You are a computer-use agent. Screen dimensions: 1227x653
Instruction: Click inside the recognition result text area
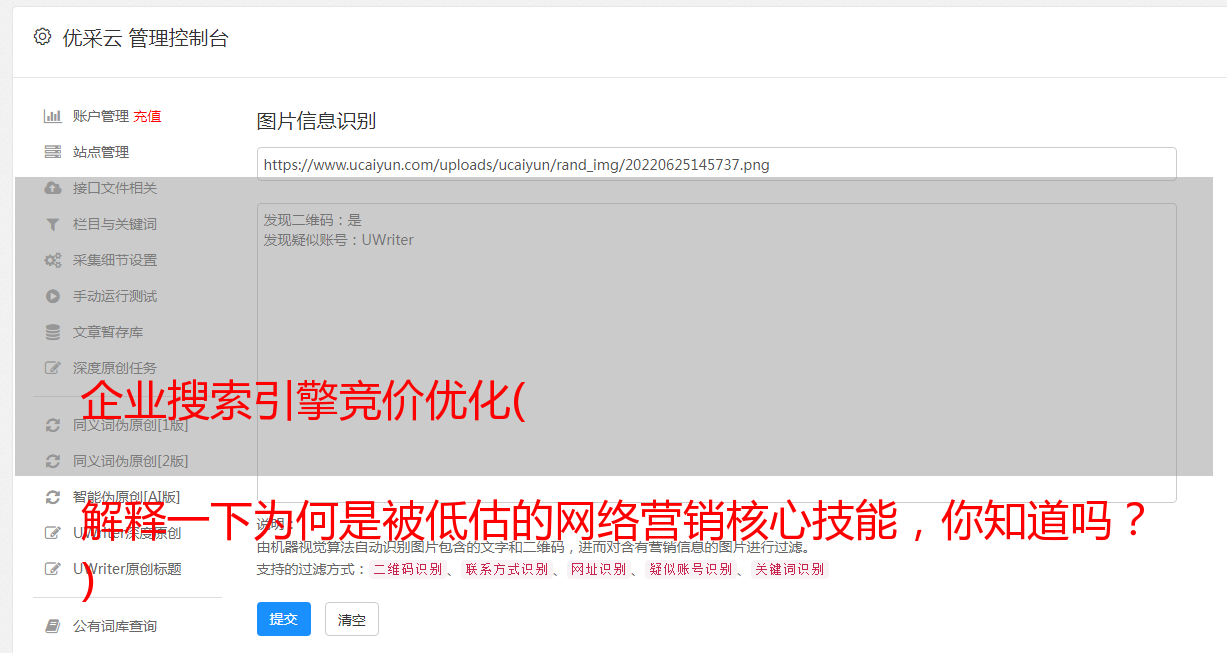pos(716,353)
